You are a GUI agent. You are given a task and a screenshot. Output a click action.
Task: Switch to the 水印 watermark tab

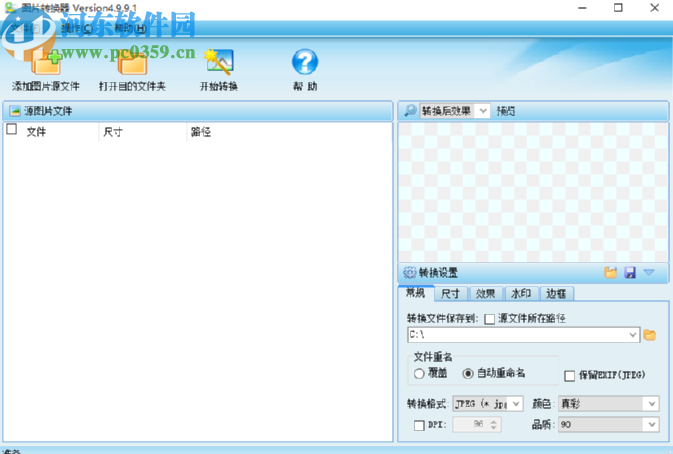[521, 294]
